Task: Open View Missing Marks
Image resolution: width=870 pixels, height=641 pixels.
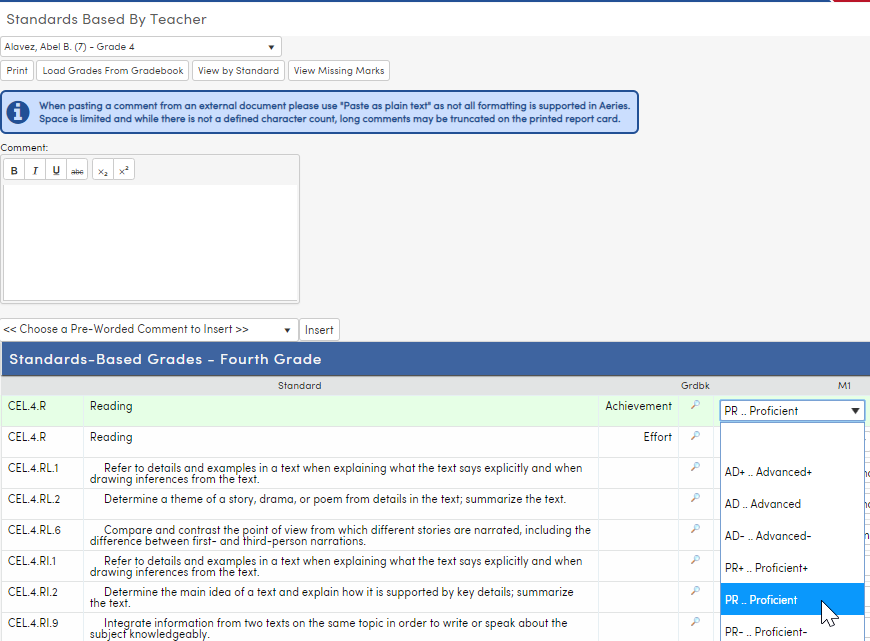Action: point(338,70)
